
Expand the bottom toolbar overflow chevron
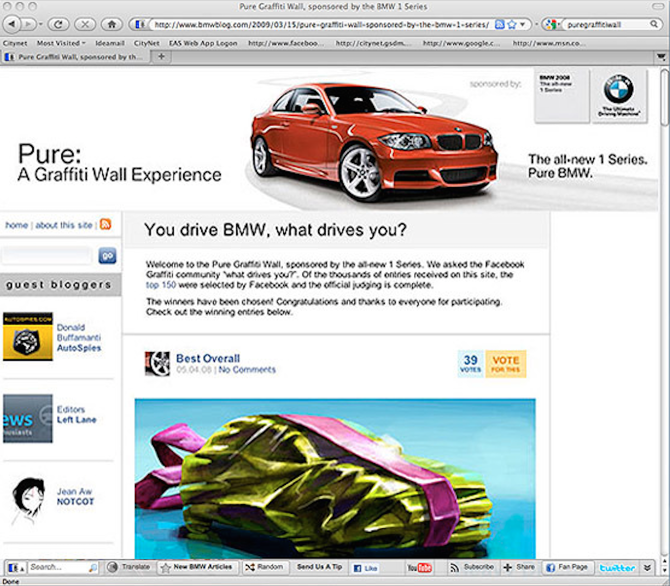[x=647, y=568]
